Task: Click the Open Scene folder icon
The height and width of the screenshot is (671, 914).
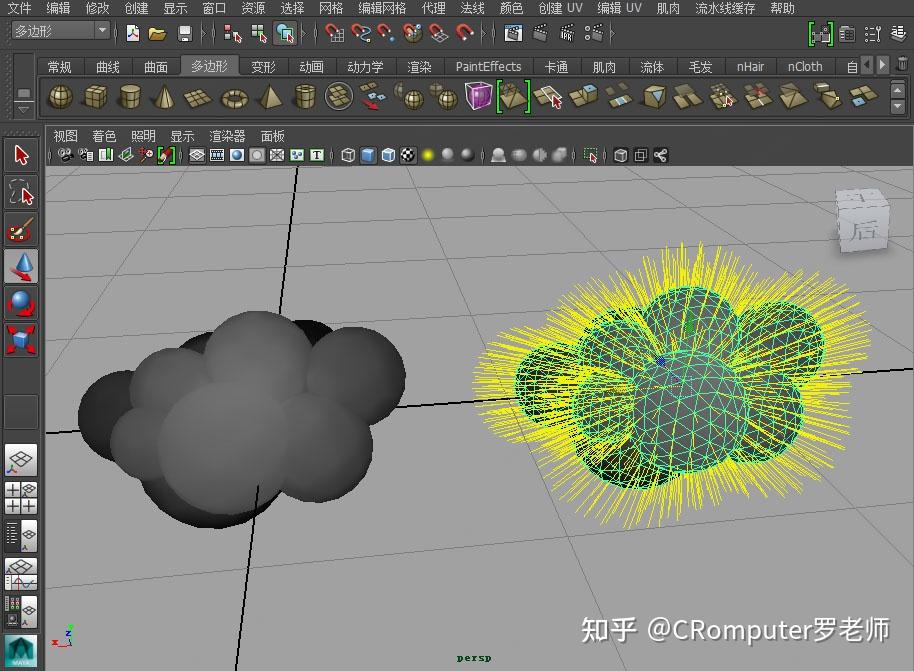Action: click(157, 33)
